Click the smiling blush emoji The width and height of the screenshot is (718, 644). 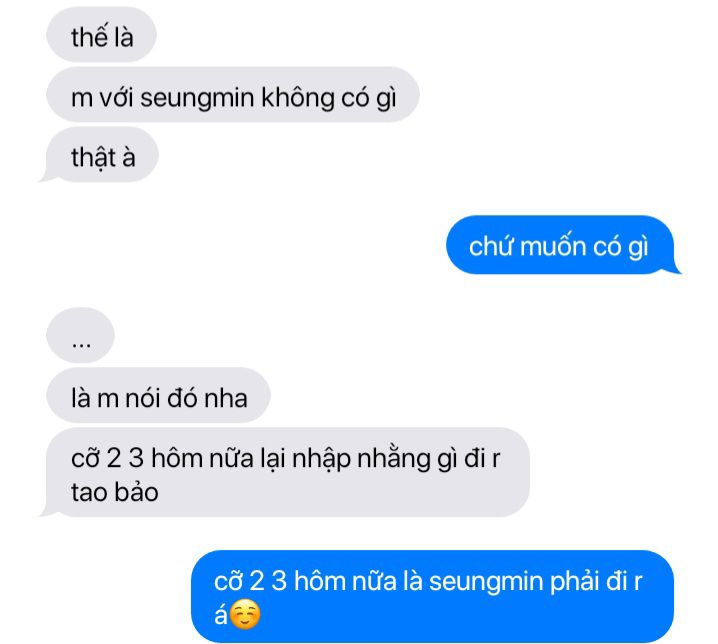click(245, 614)
